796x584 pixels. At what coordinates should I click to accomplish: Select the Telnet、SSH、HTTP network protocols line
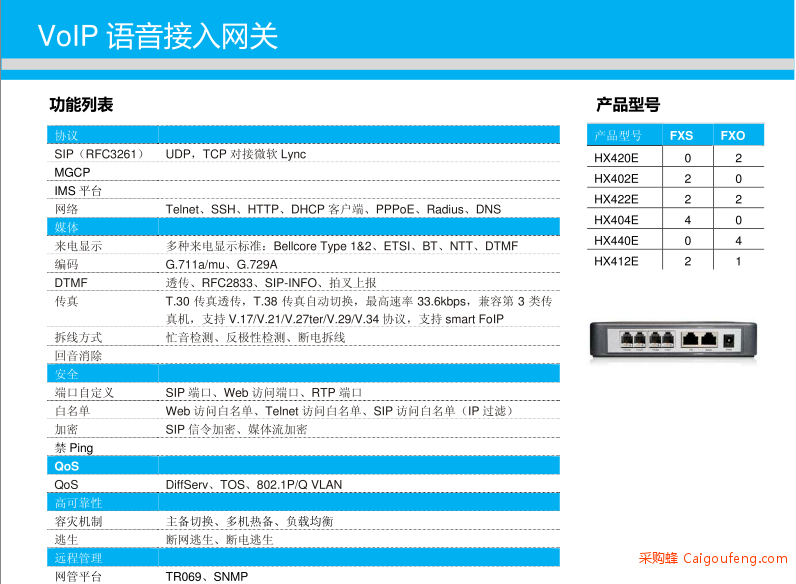(333, 209)
